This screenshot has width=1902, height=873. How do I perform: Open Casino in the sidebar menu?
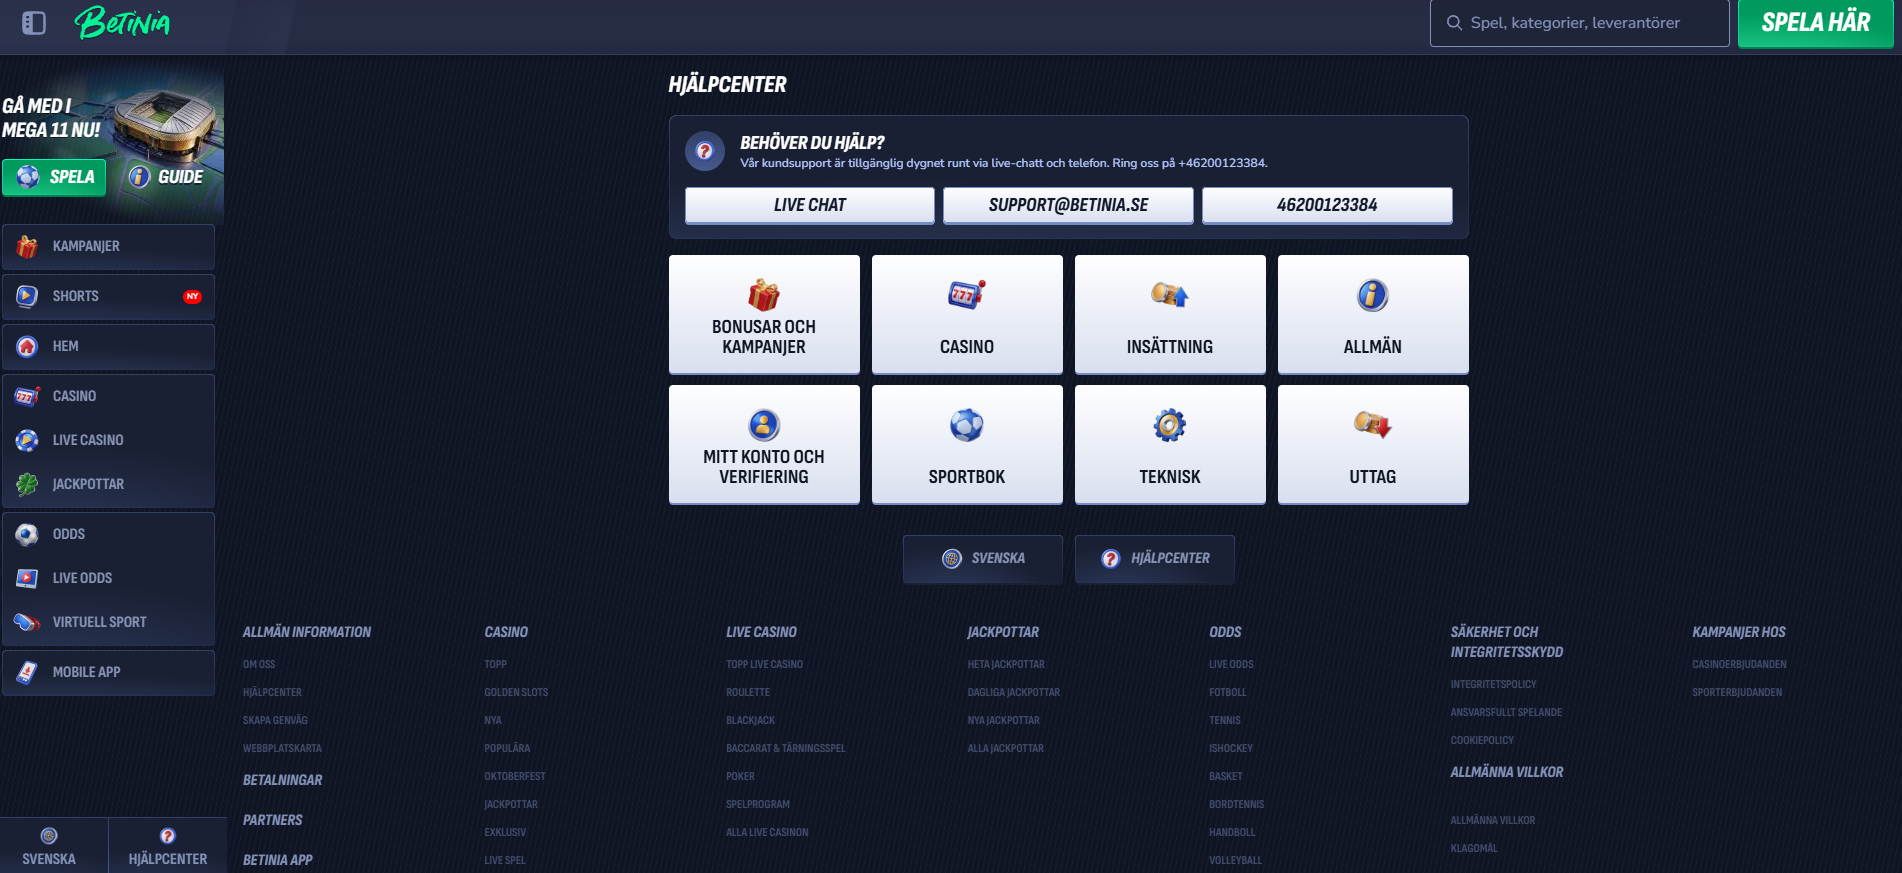[x=108, y=397]
